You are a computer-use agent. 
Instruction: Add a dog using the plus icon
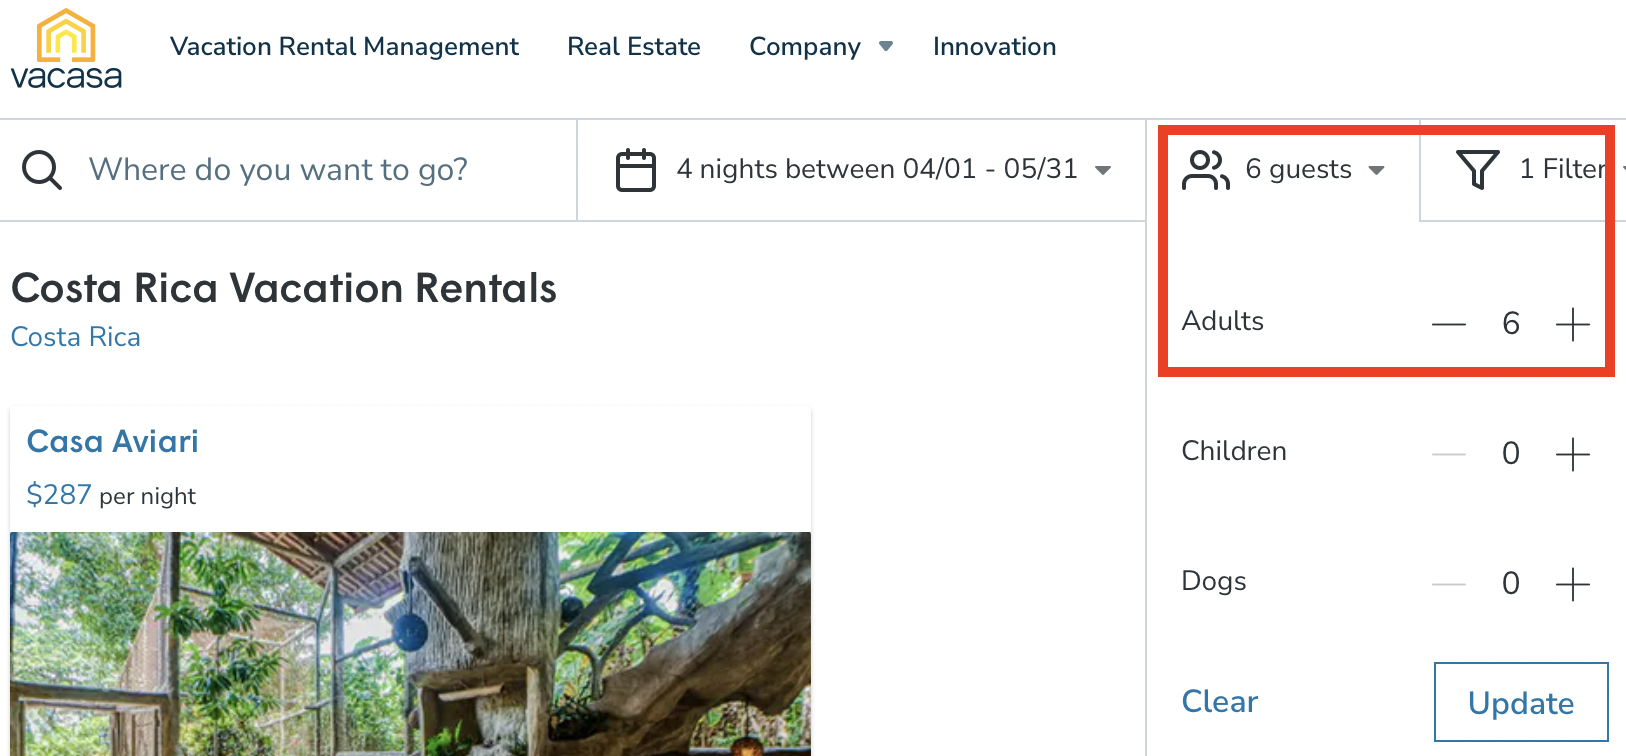tap(1573, 583)
